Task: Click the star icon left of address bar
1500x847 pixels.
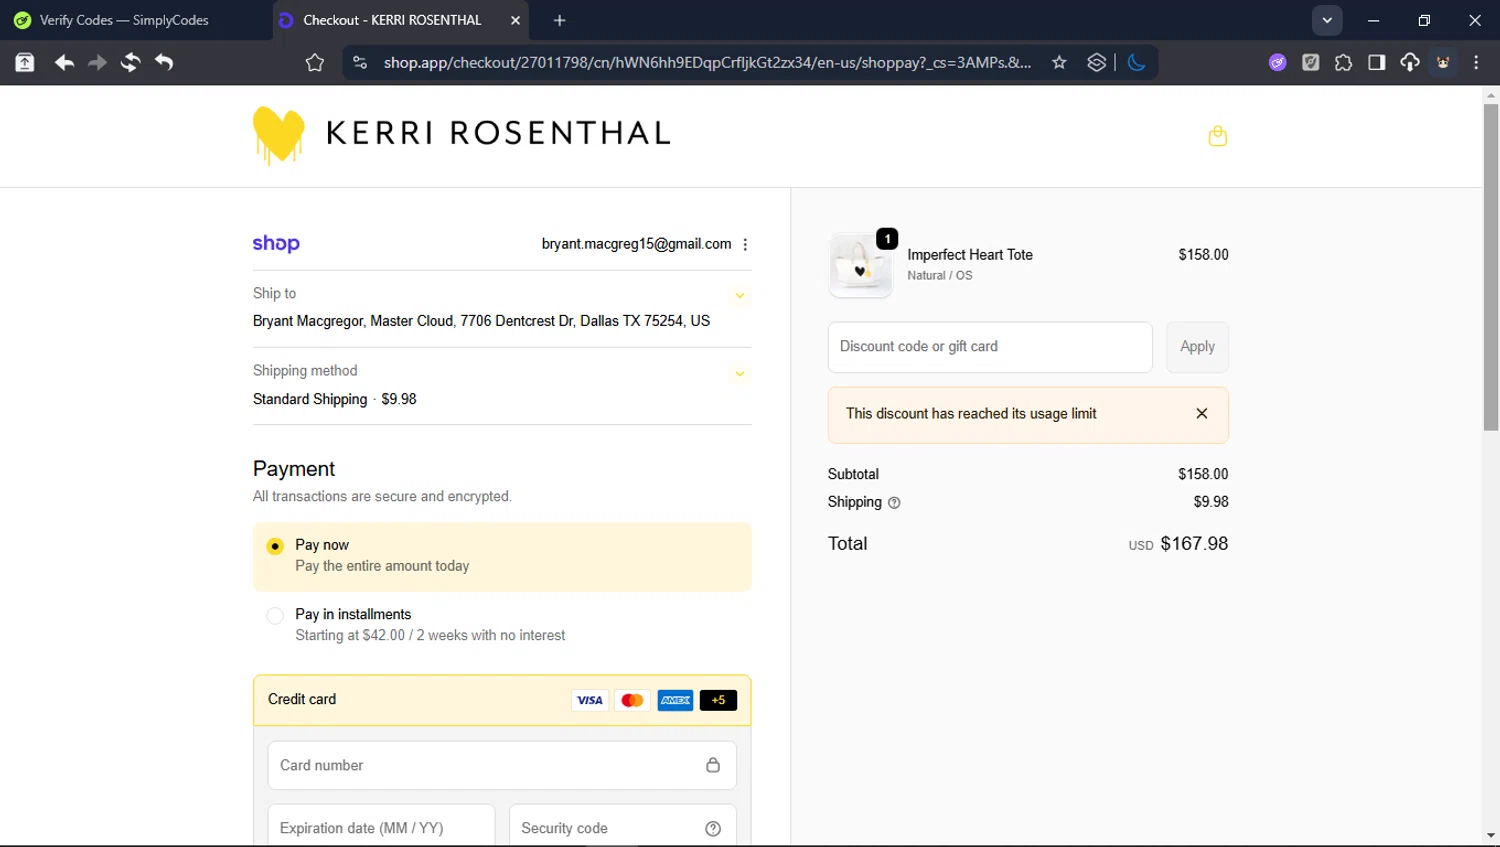Action: 315,63
